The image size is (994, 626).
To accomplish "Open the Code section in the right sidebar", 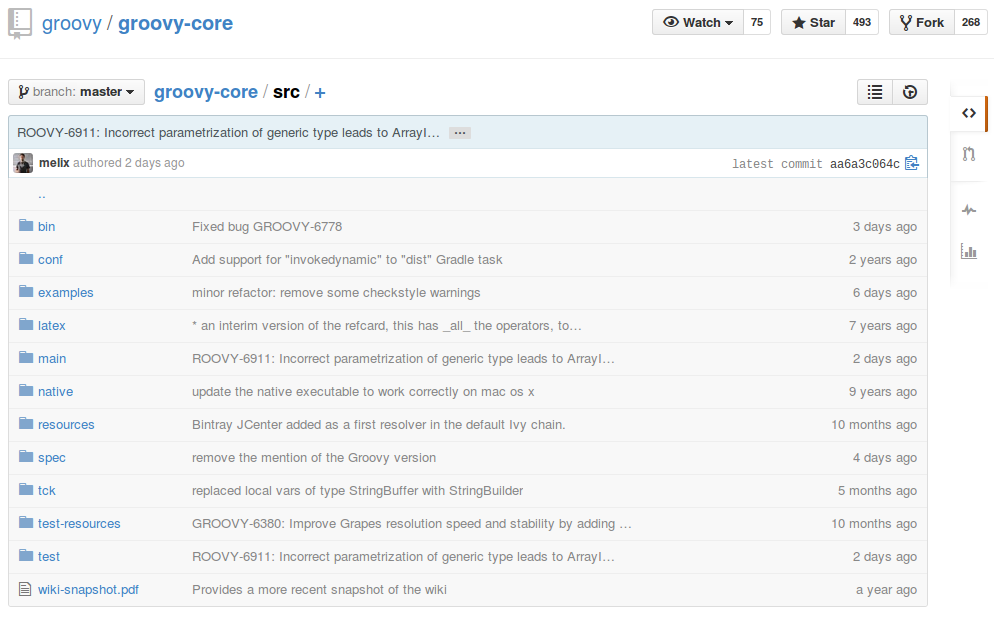I will [x=968, y=113].
